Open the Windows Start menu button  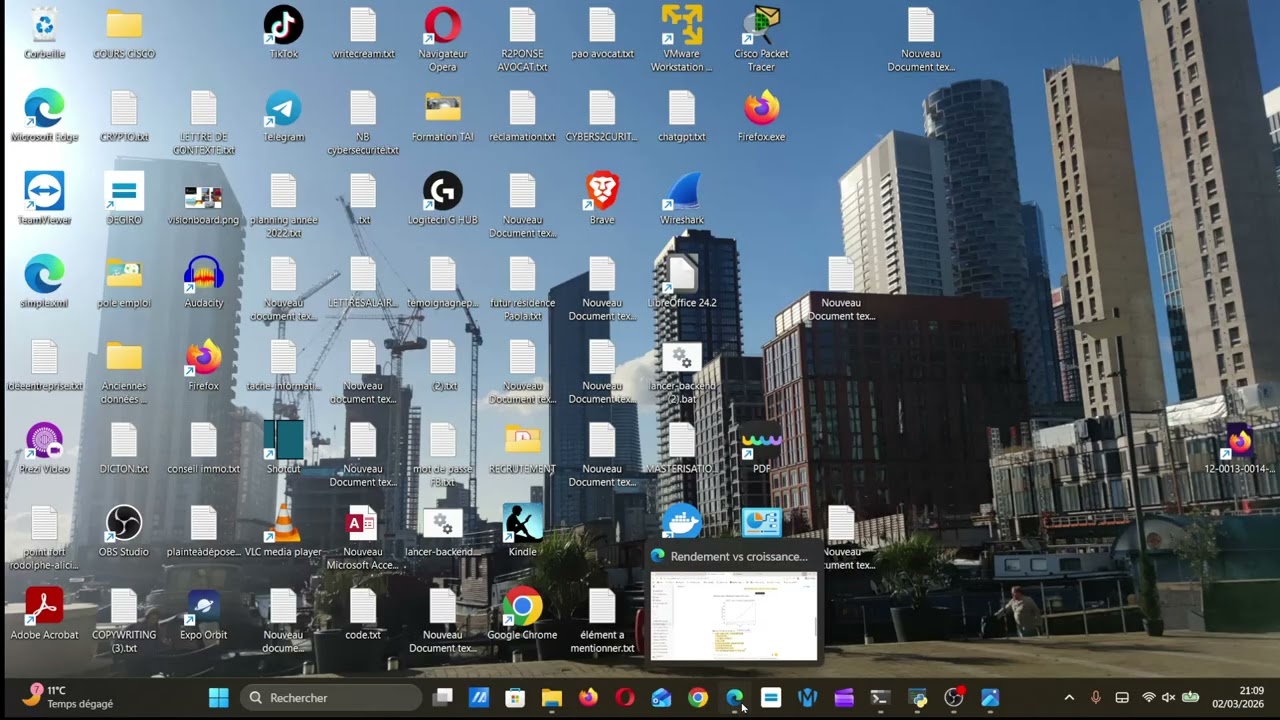(x=218, y=698)
